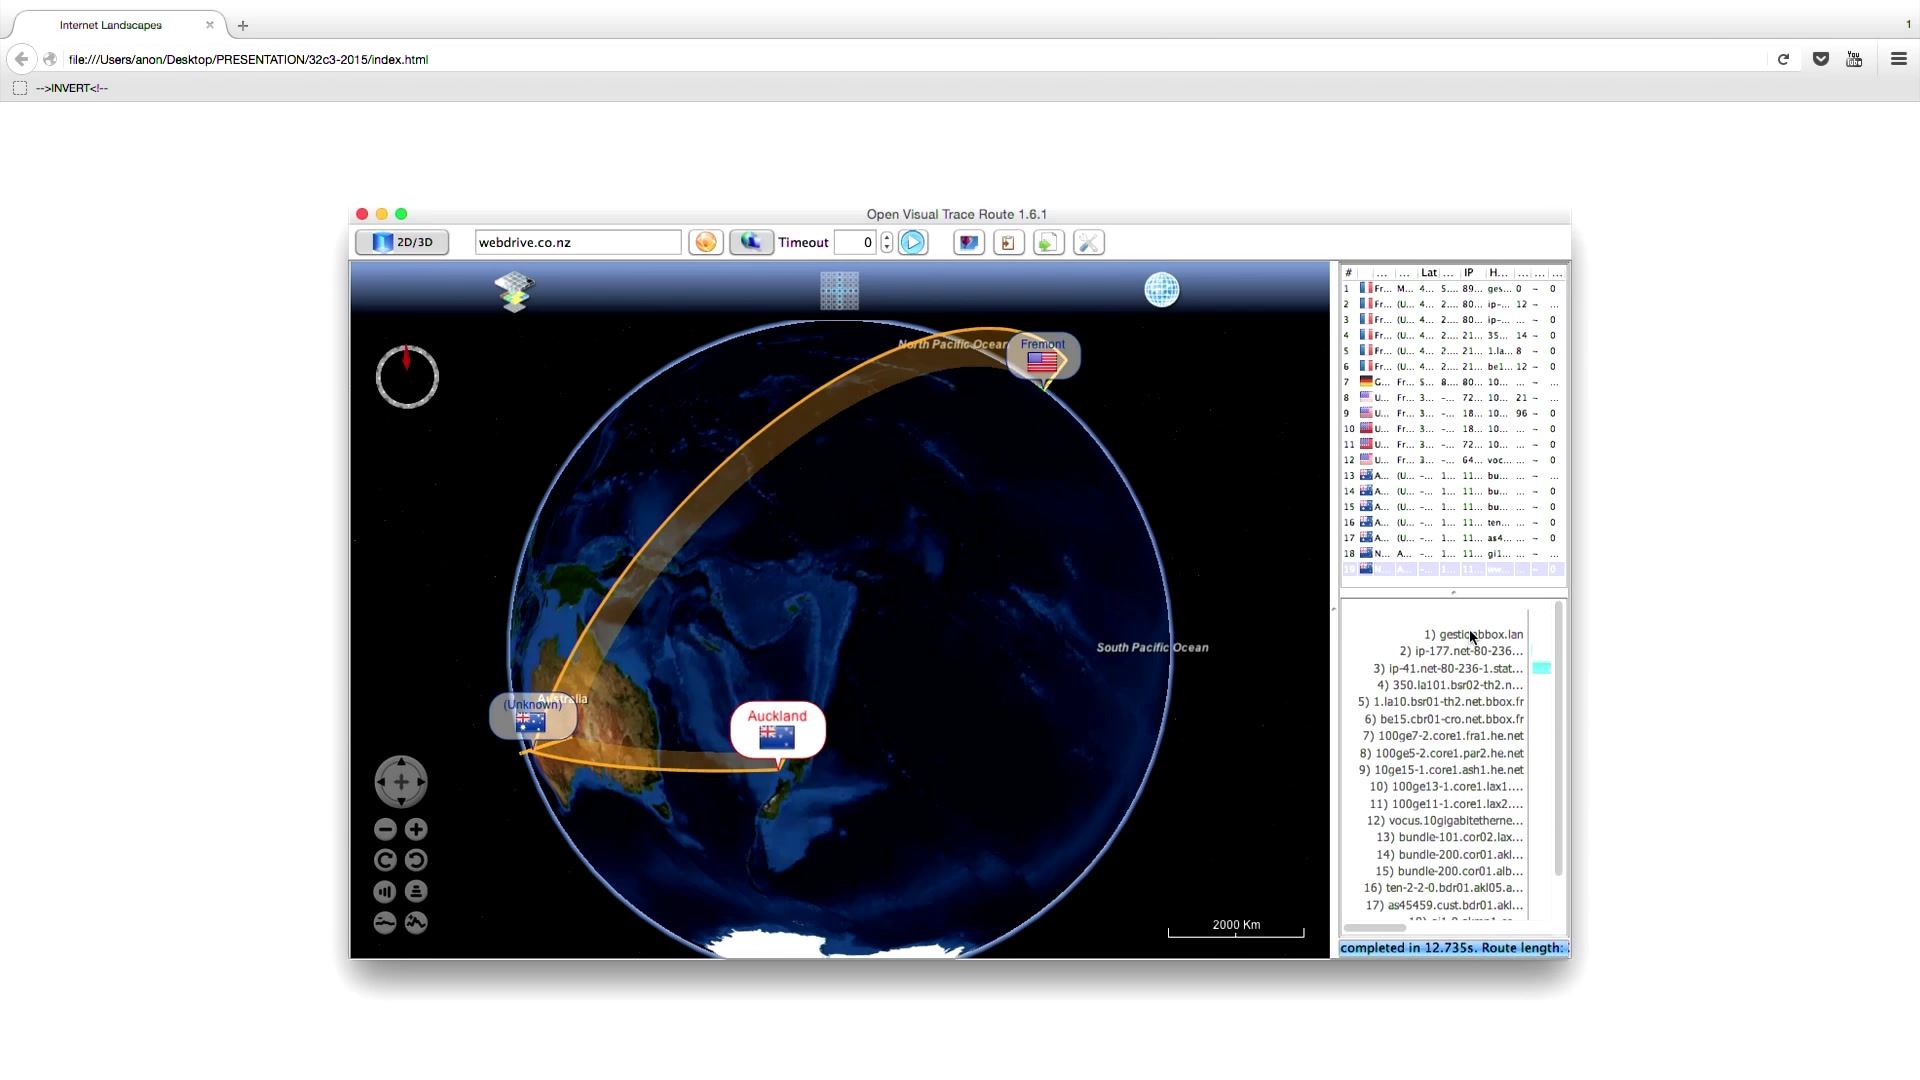Click the flatten terrain exaggeration button
The image size is (1920, 1080).
pos(386,922)
